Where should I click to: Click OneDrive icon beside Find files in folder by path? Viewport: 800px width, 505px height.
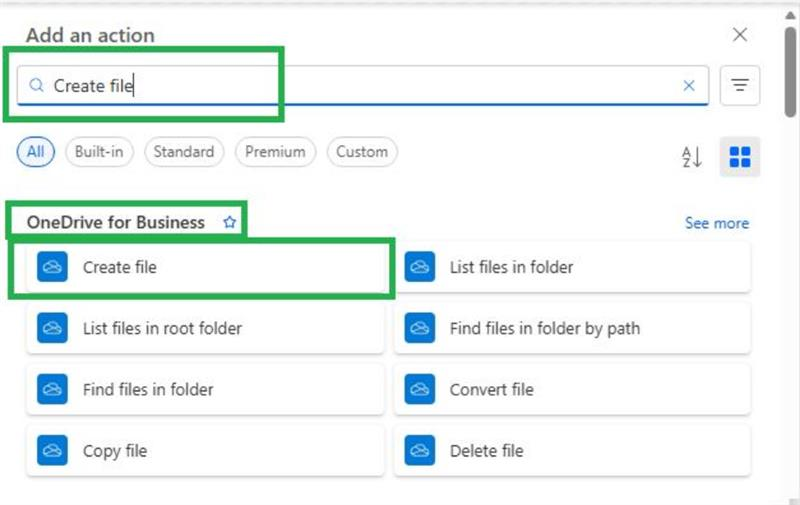(x=419, y=328)
